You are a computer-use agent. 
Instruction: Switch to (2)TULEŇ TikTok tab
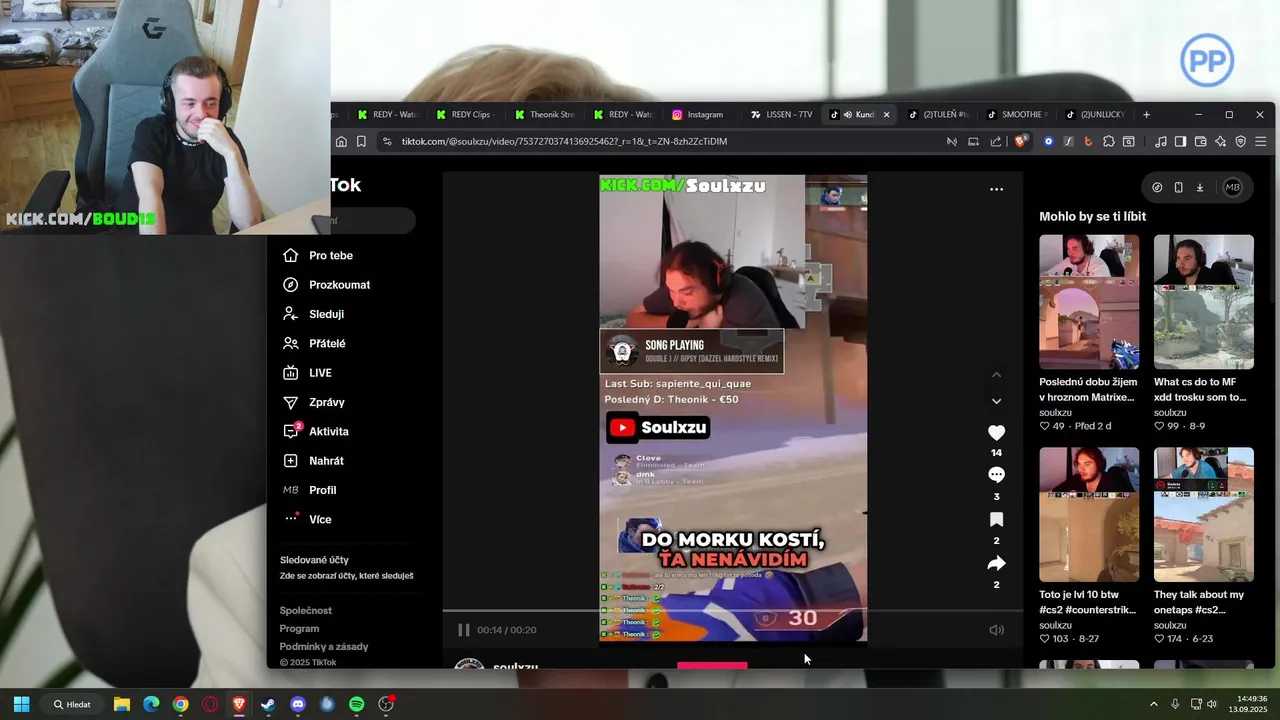pyautogui.click(x=937, y=115)
